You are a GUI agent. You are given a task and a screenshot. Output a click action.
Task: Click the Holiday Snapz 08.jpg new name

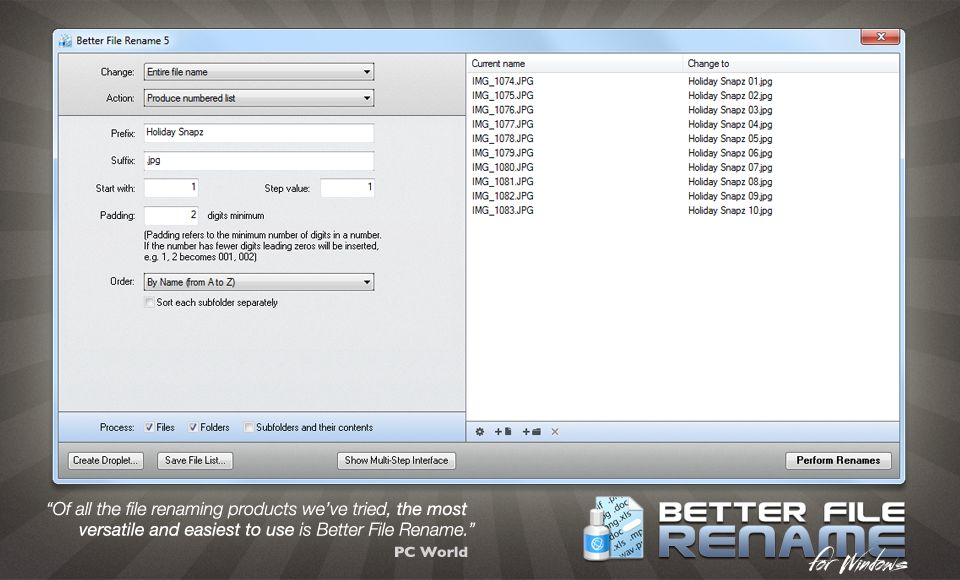pyautogui.click(x=730, y=182)
